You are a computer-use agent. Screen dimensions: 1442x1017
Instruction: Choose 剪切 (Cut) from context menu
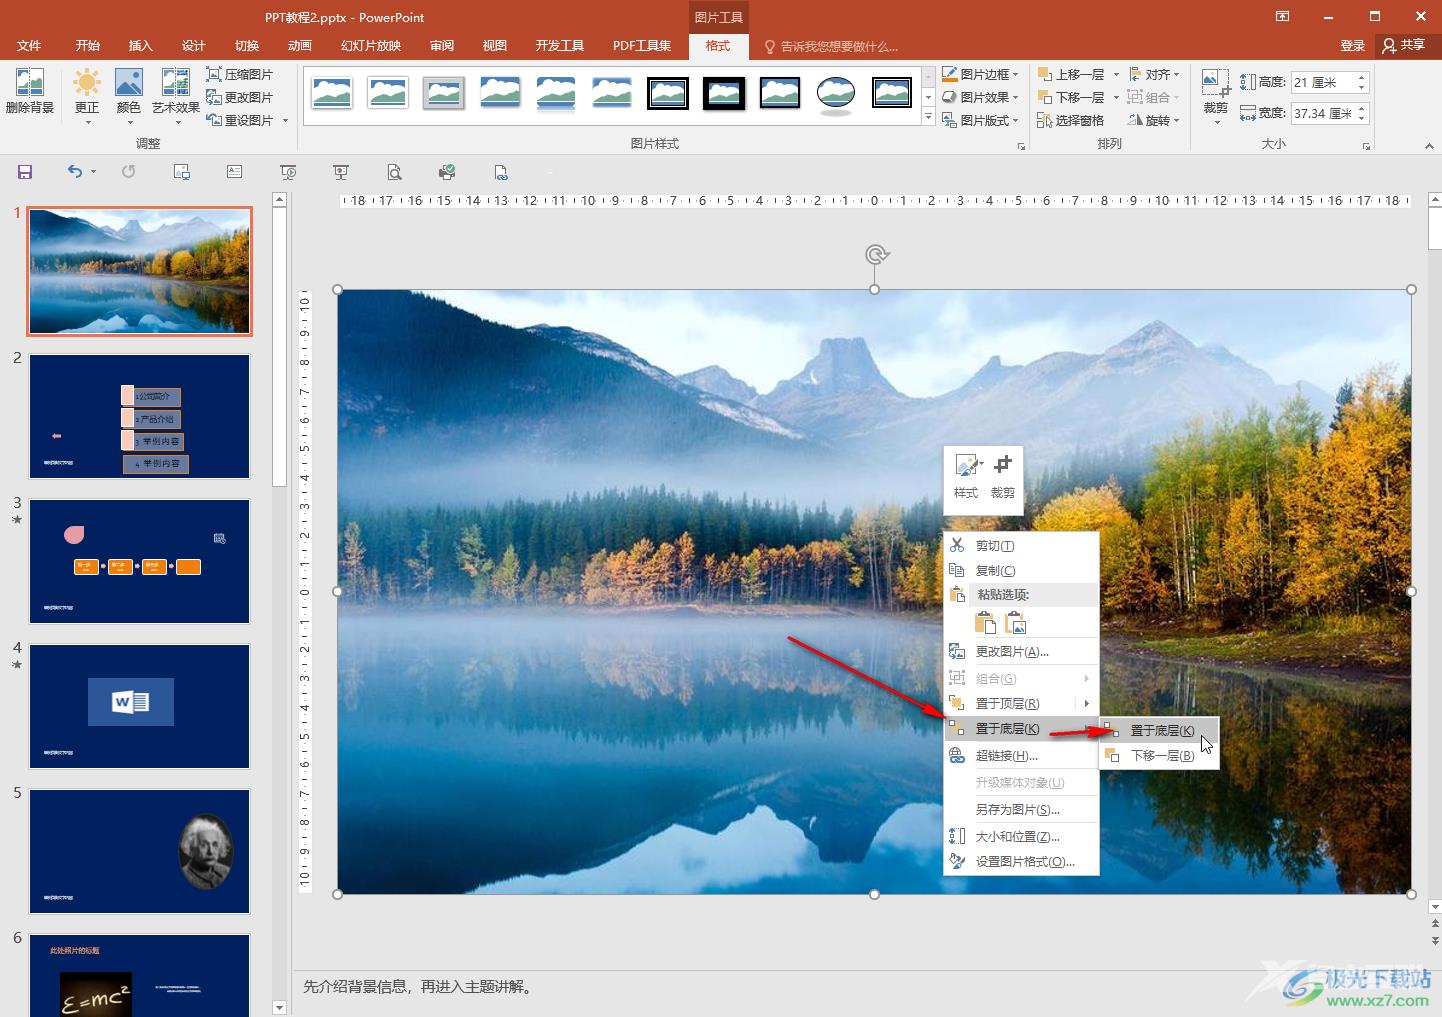(1021, 545)
